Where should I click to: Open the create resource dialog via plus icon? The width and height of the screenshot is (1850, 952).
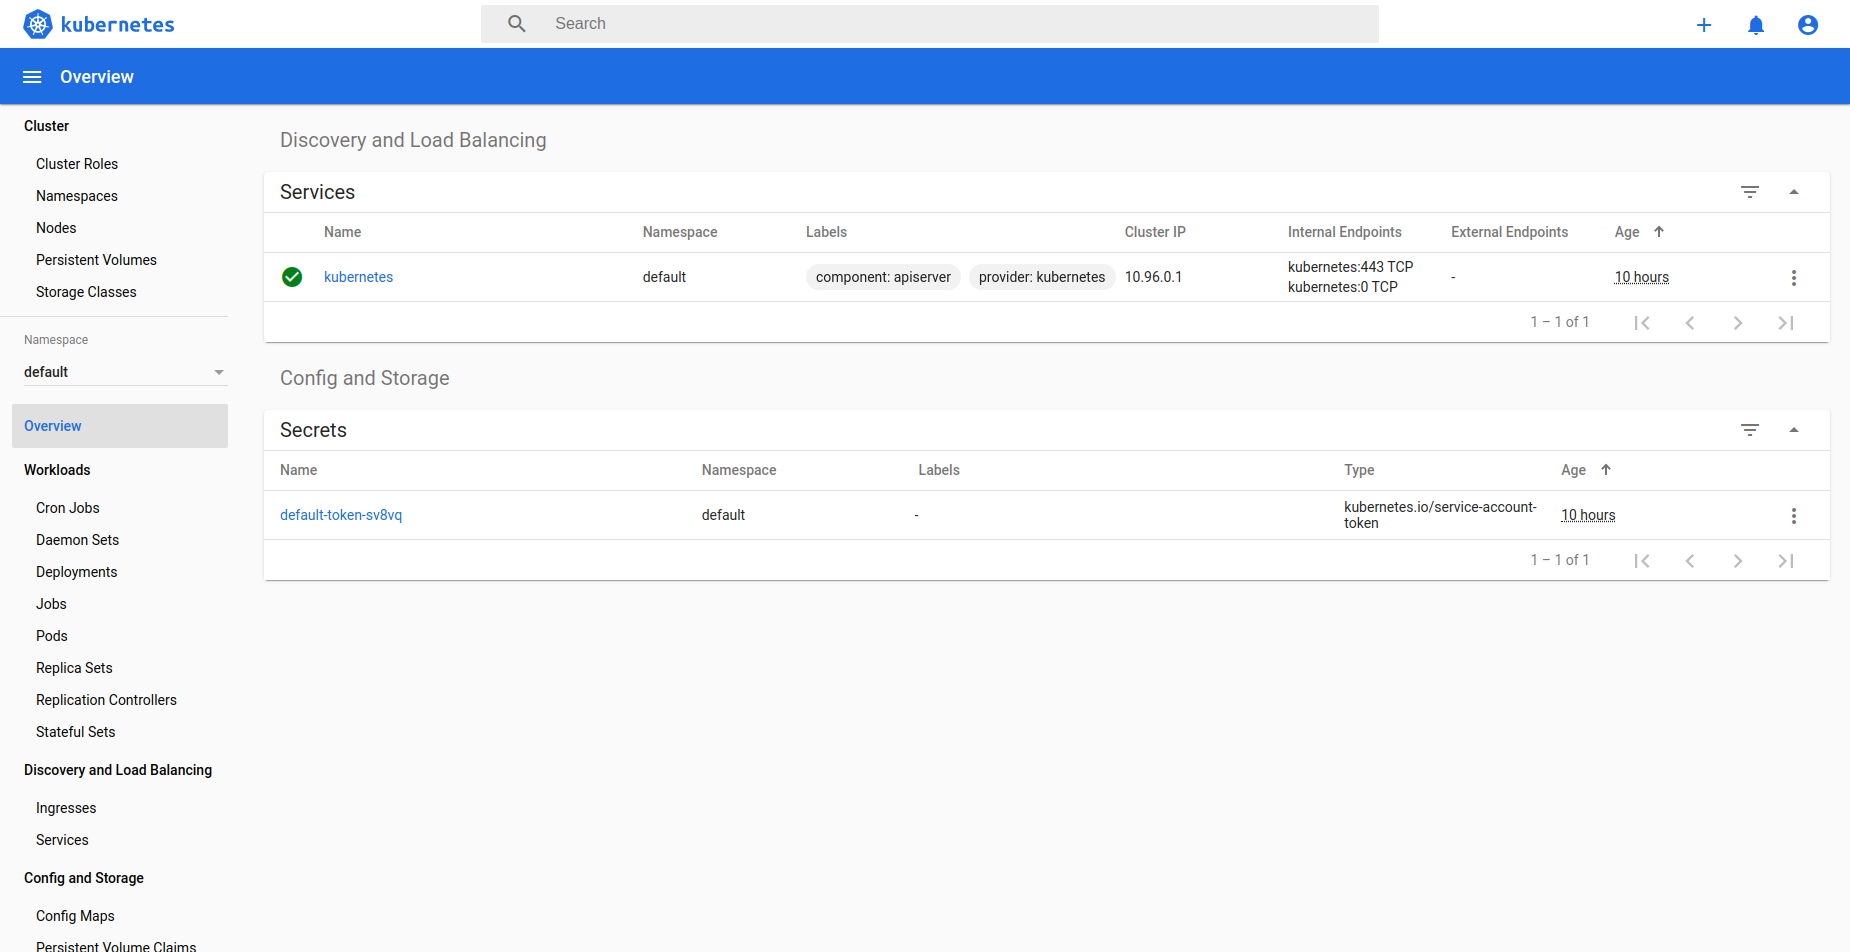coord(1704,24)
